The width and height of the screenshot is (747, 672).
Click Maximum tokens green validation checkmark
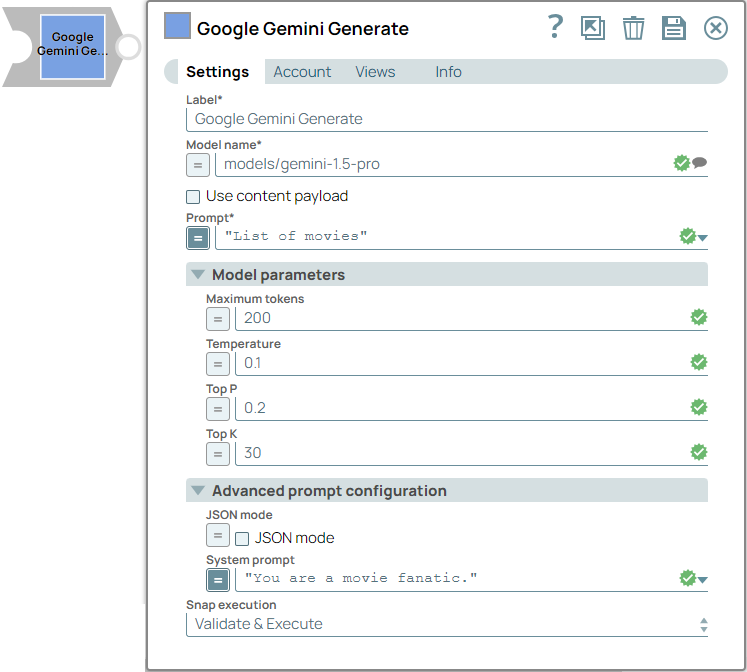point(699,317)
